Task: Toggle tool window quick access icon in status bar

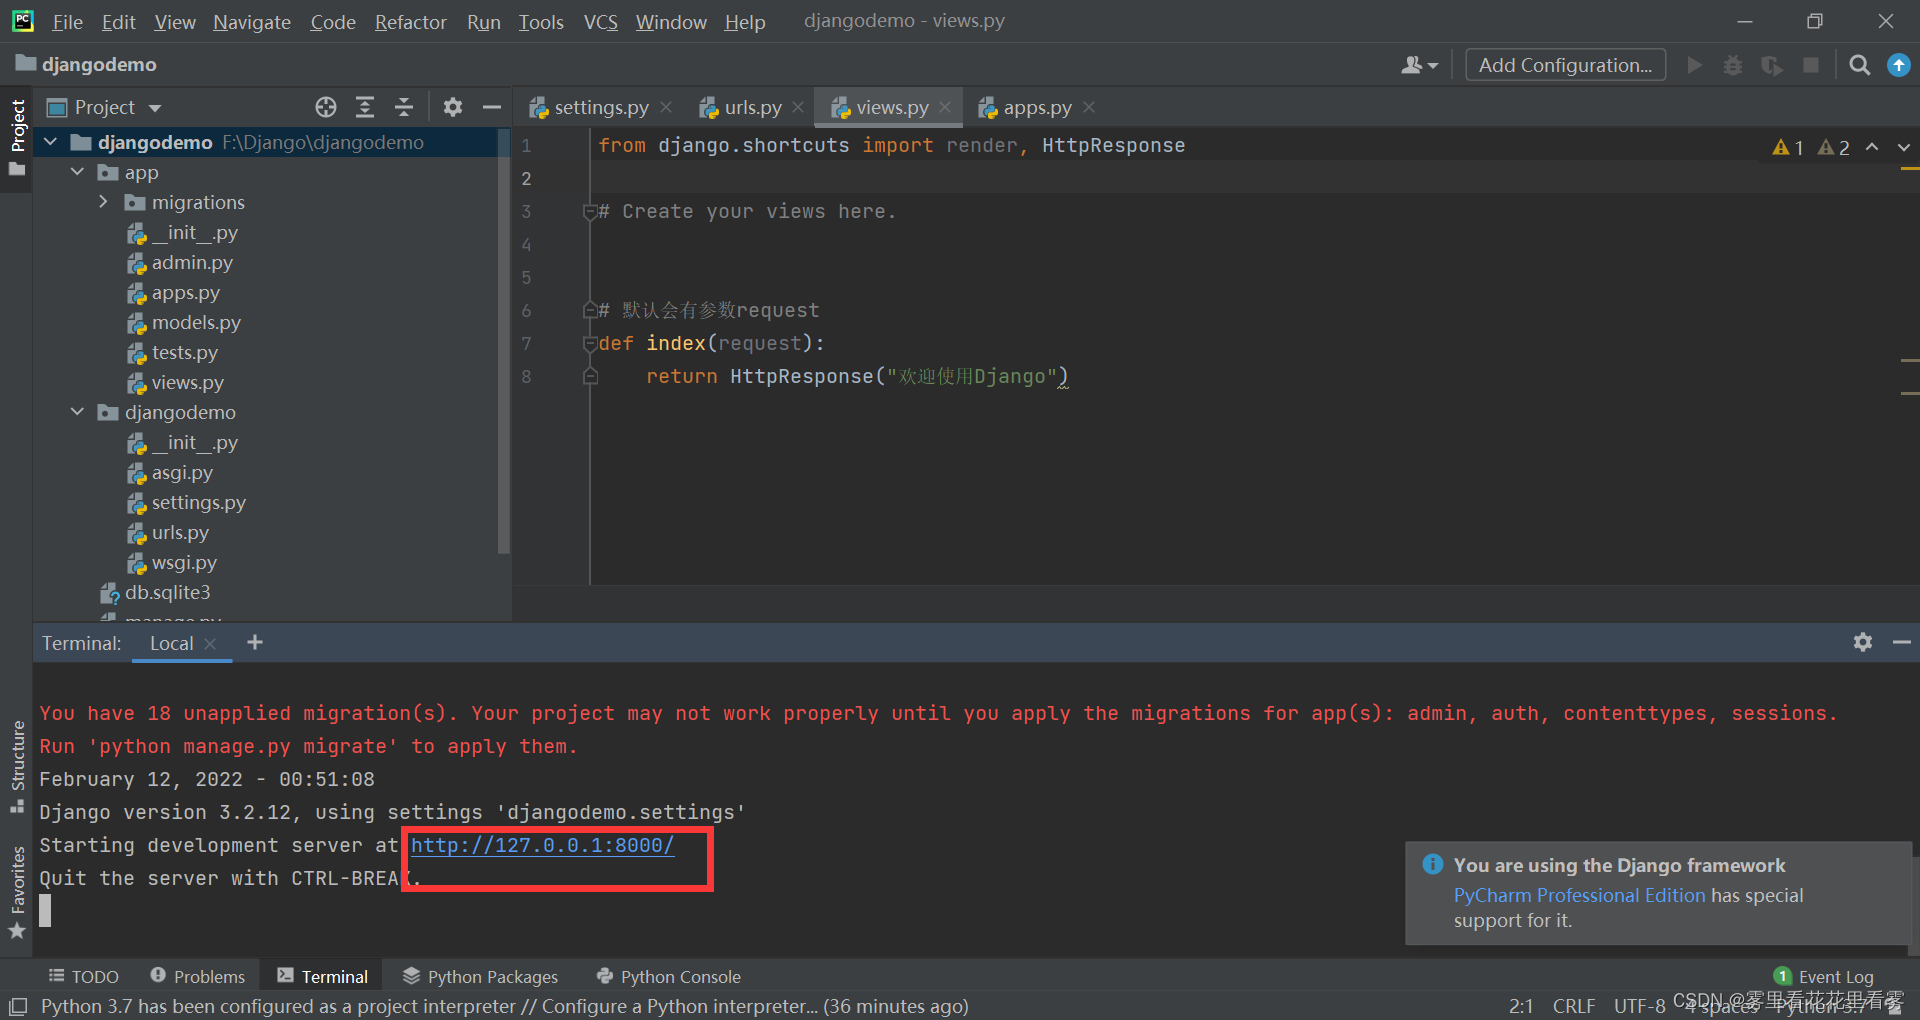Action: [x=17, y=1006]
